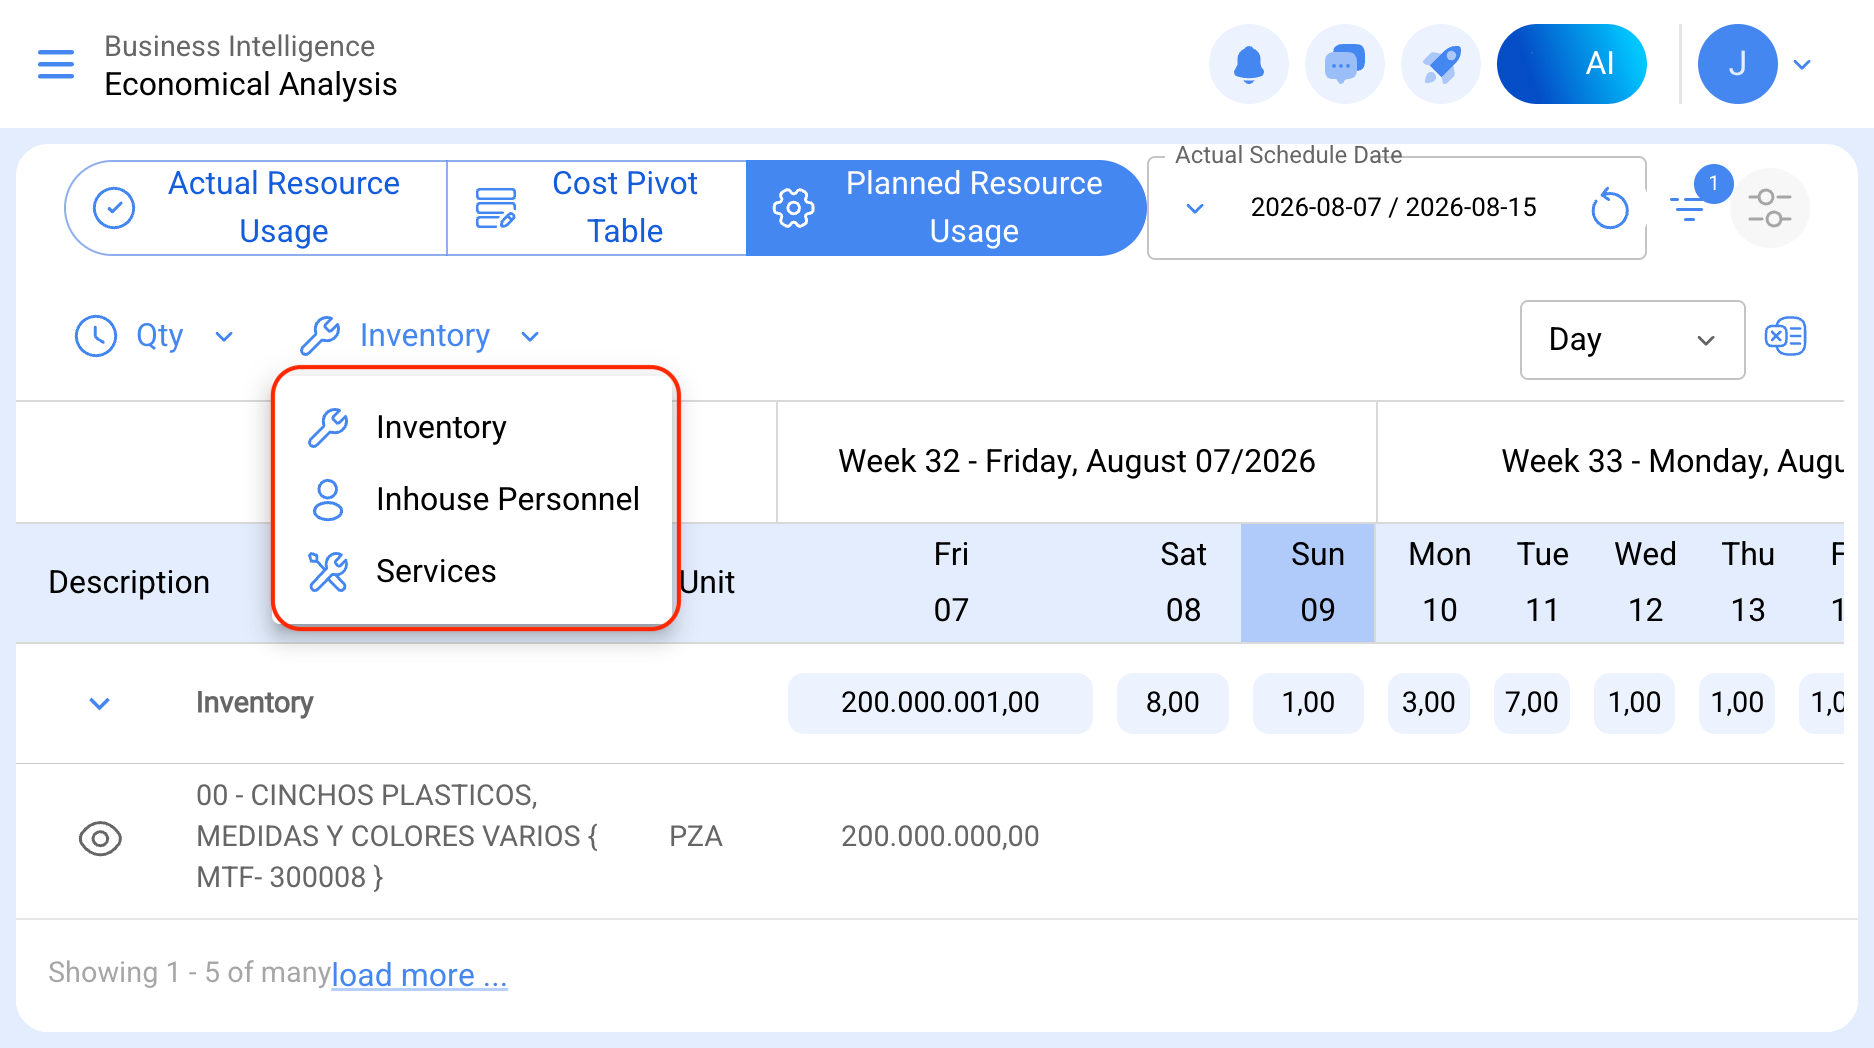Click the 7,00 Tuesday Inventory cell
Screen dimensions: 1874x1048
(x=1531, y=703)
